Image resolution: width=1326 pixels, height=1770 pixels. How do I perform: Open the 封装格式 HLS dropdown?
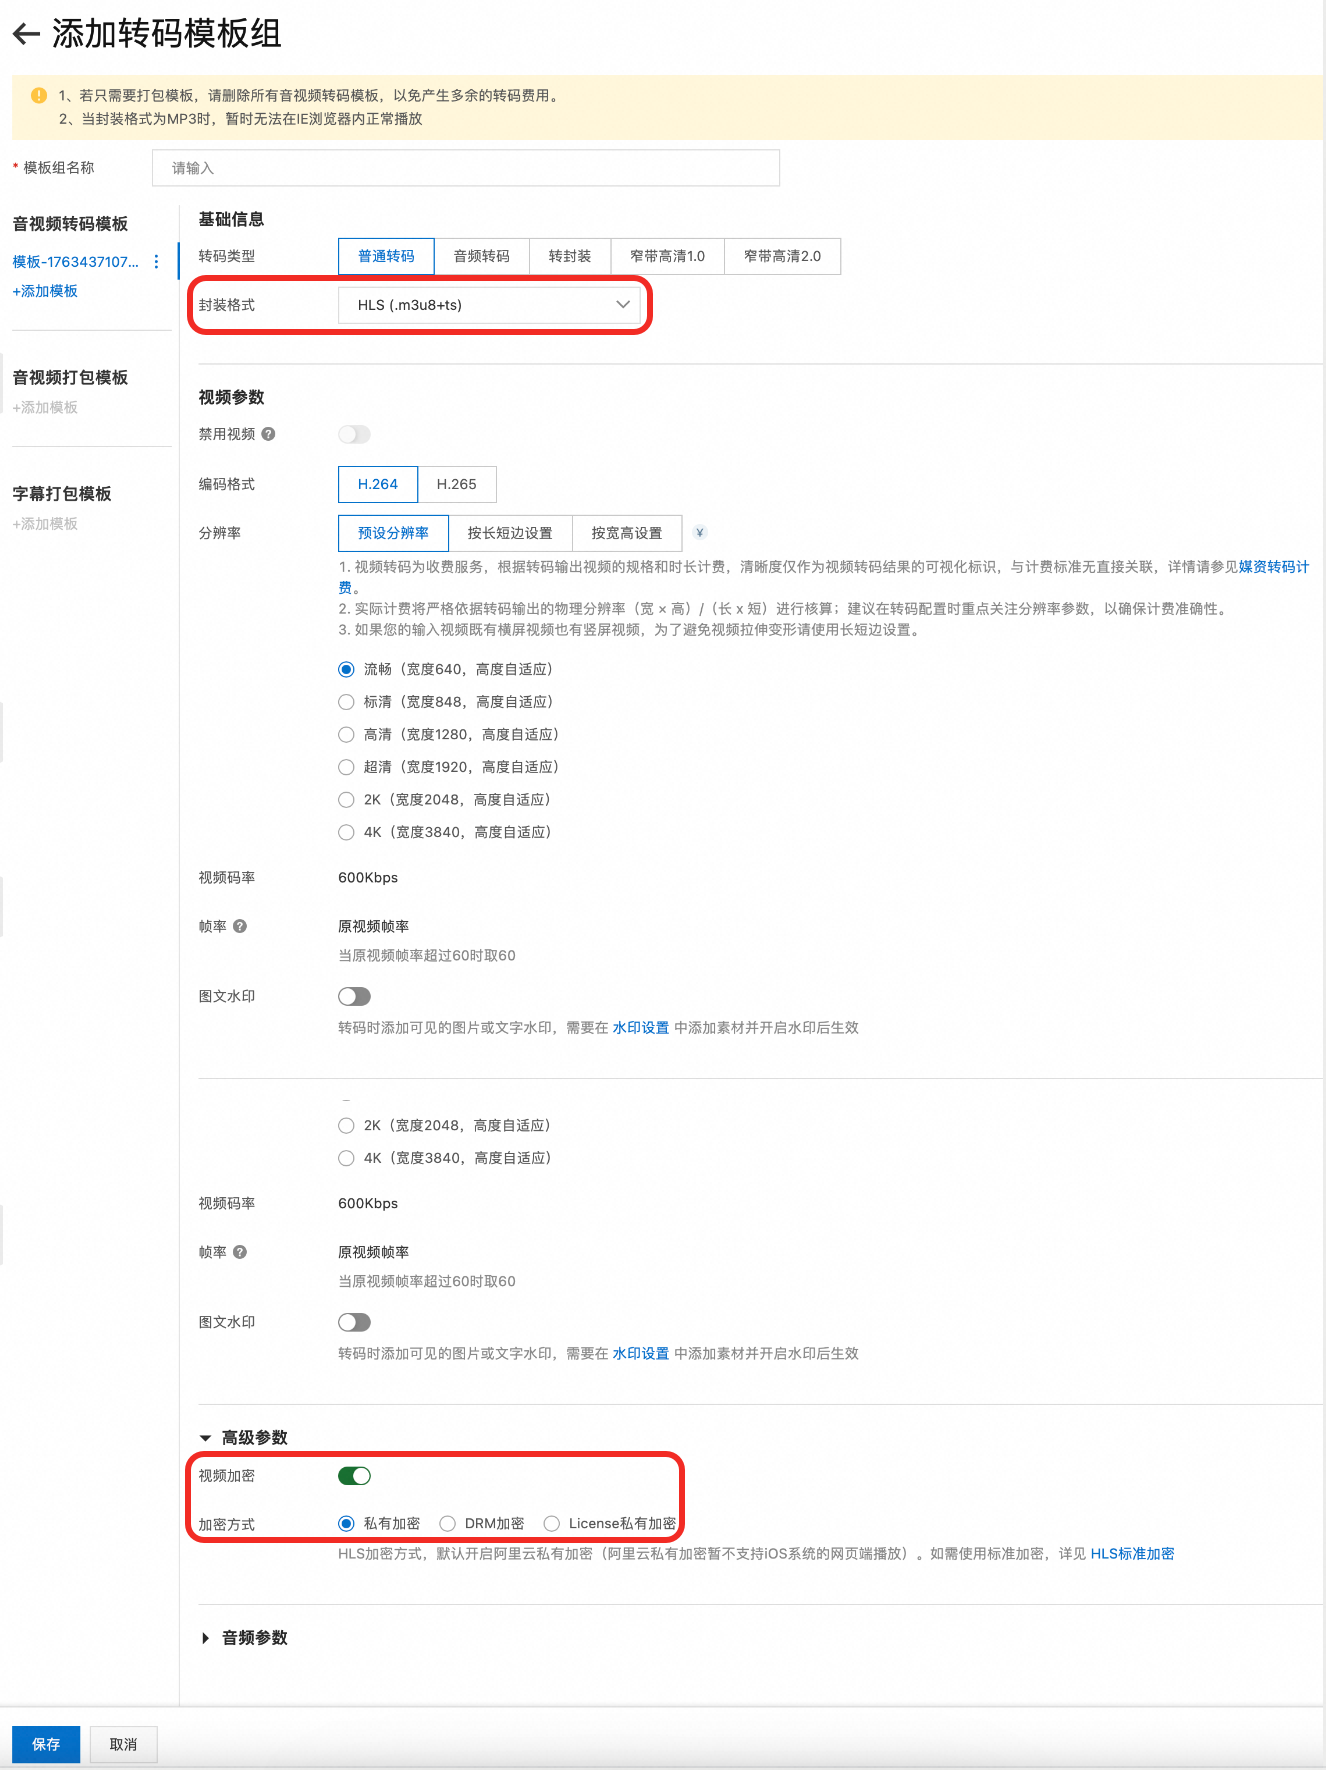(x=490, y=305)
